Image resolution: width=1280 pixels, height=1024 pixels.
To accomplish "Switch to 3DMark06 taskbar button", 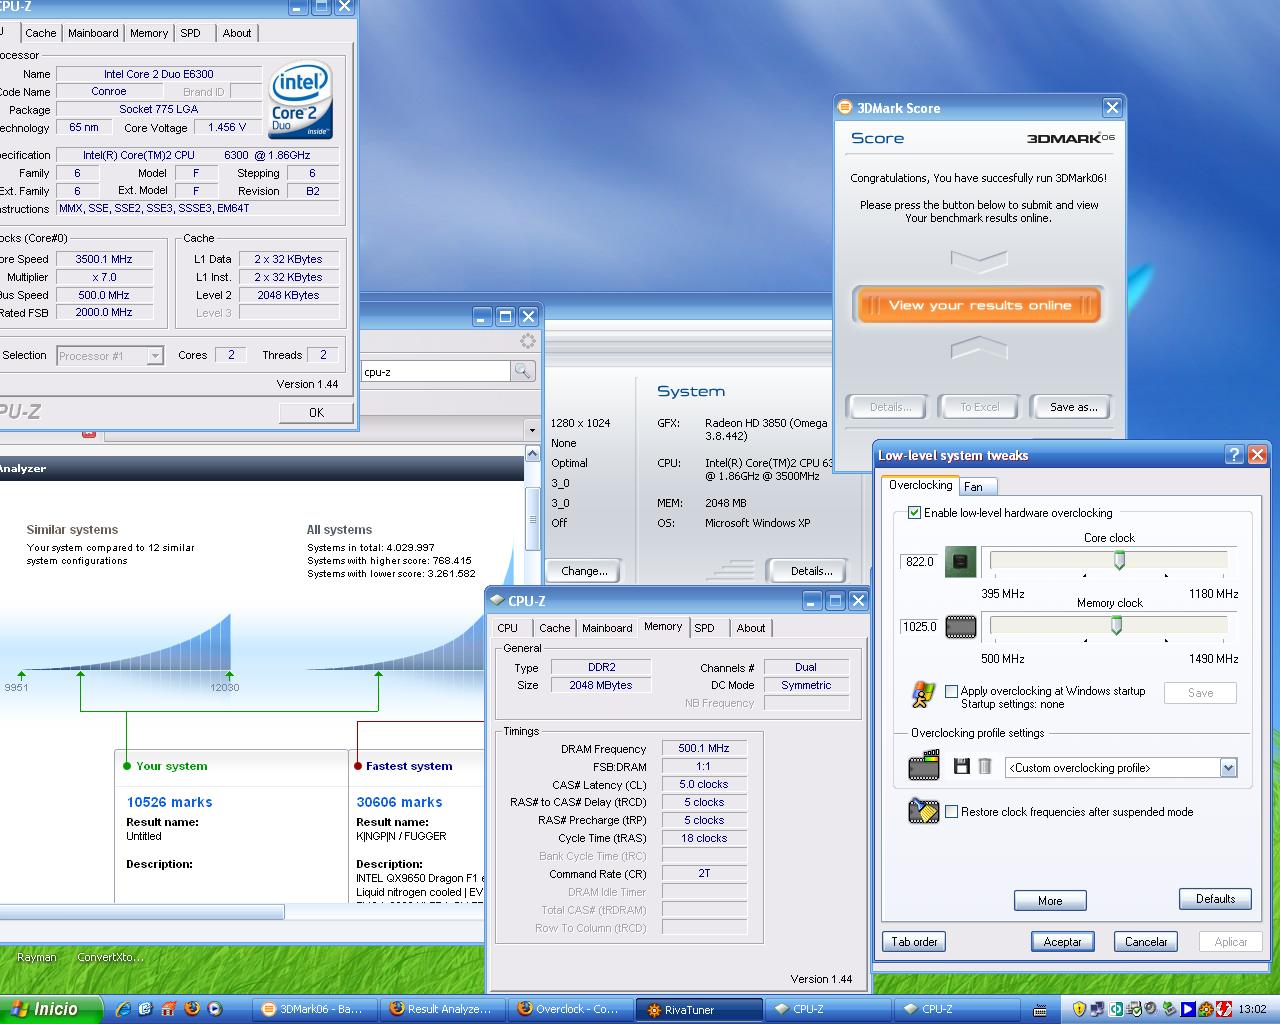I will pos(315,1009).
